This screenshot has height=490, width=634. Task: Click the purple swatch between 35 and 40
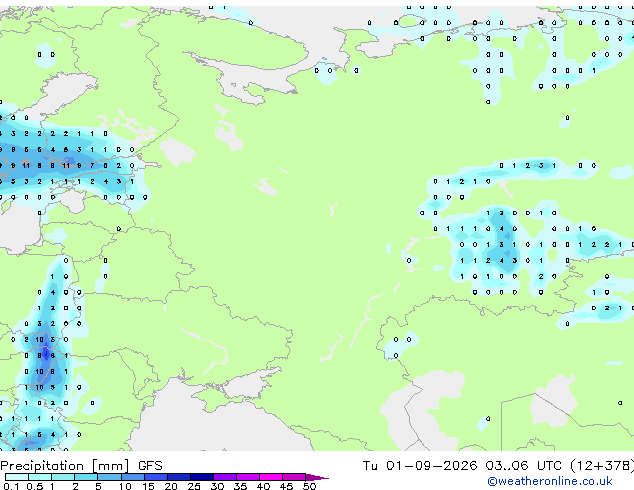point(248,477)
